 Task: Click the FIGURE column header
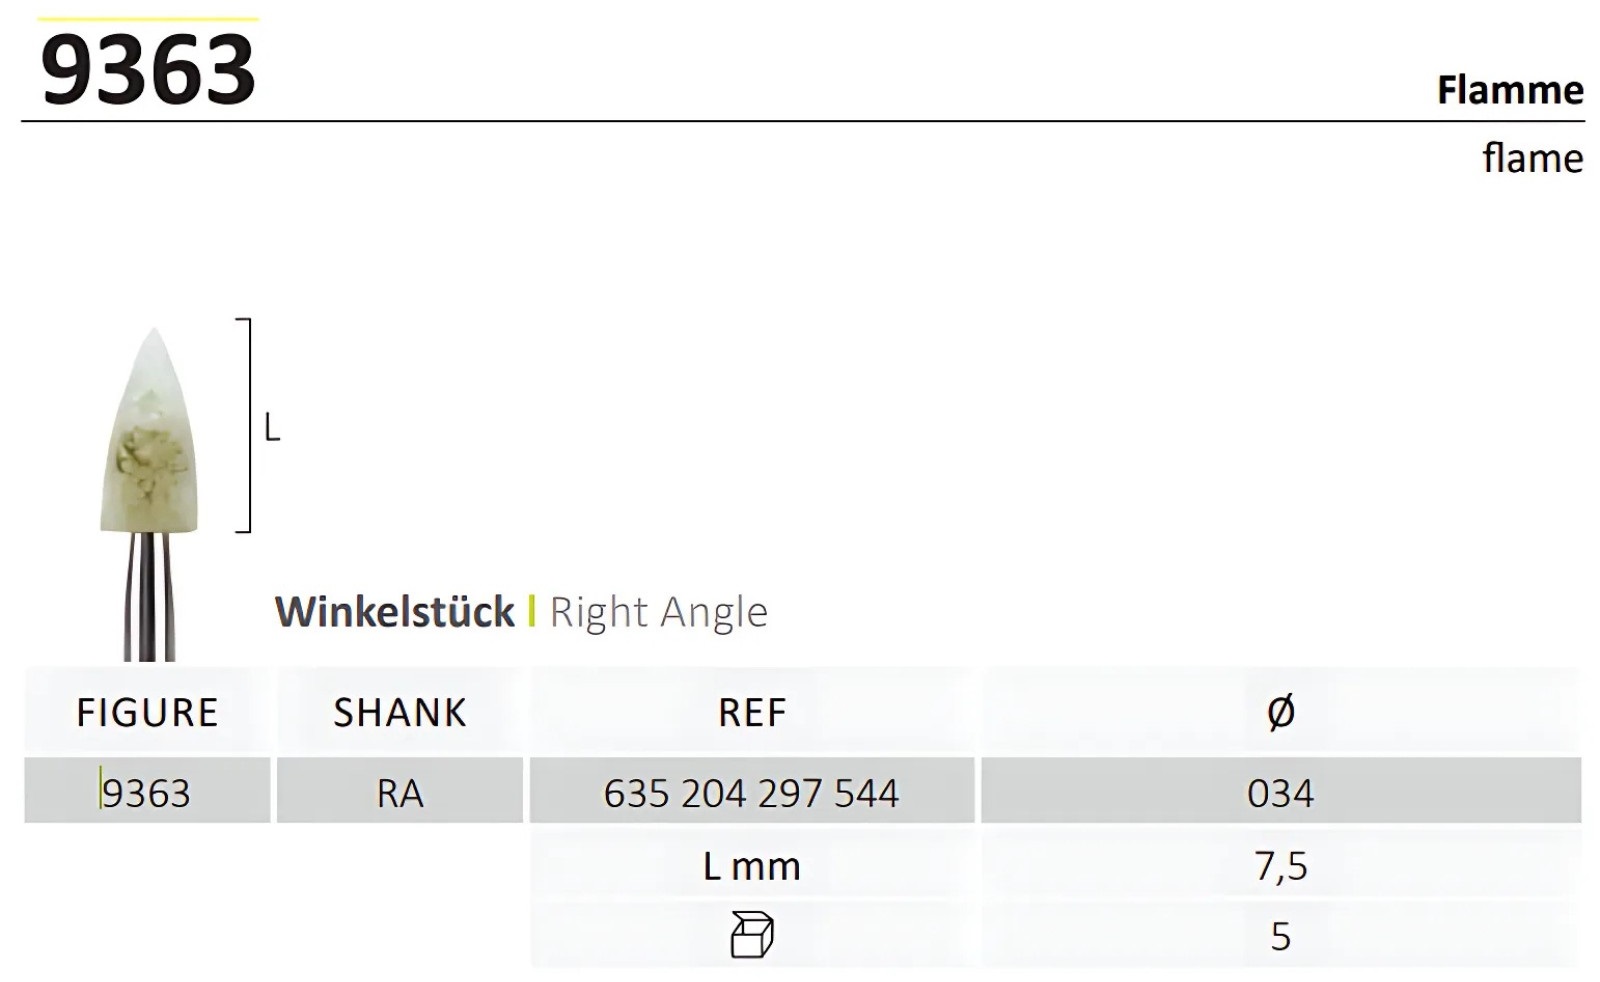pos(147,713)
